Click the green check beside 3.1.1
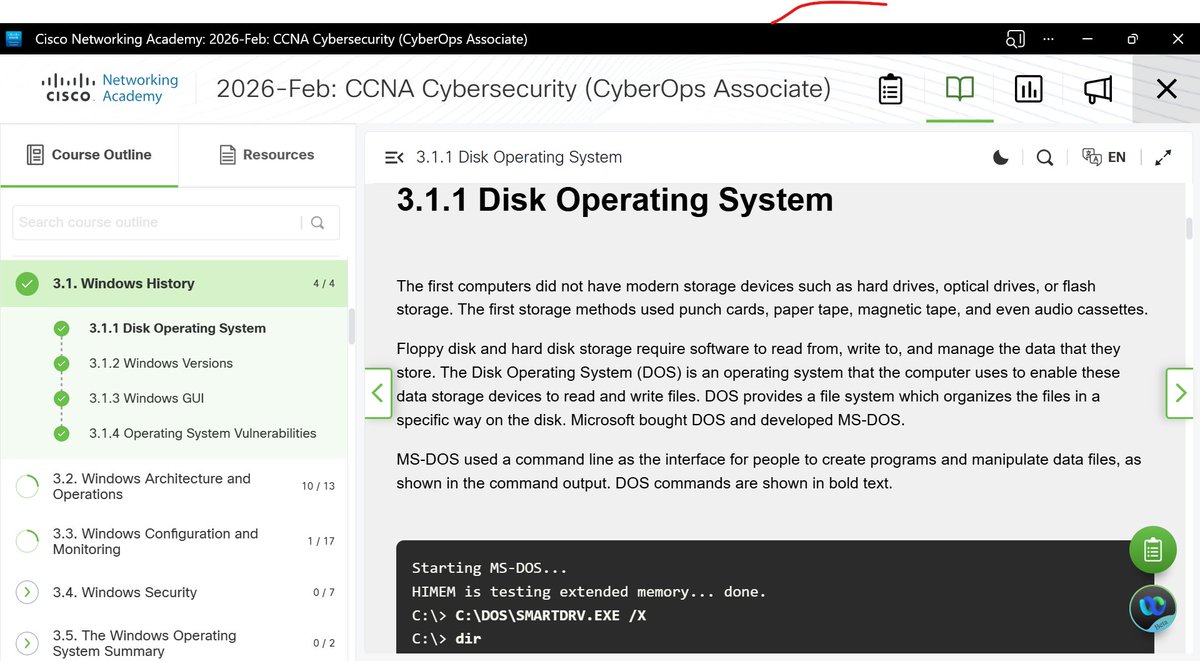 [x=62, y=328]
